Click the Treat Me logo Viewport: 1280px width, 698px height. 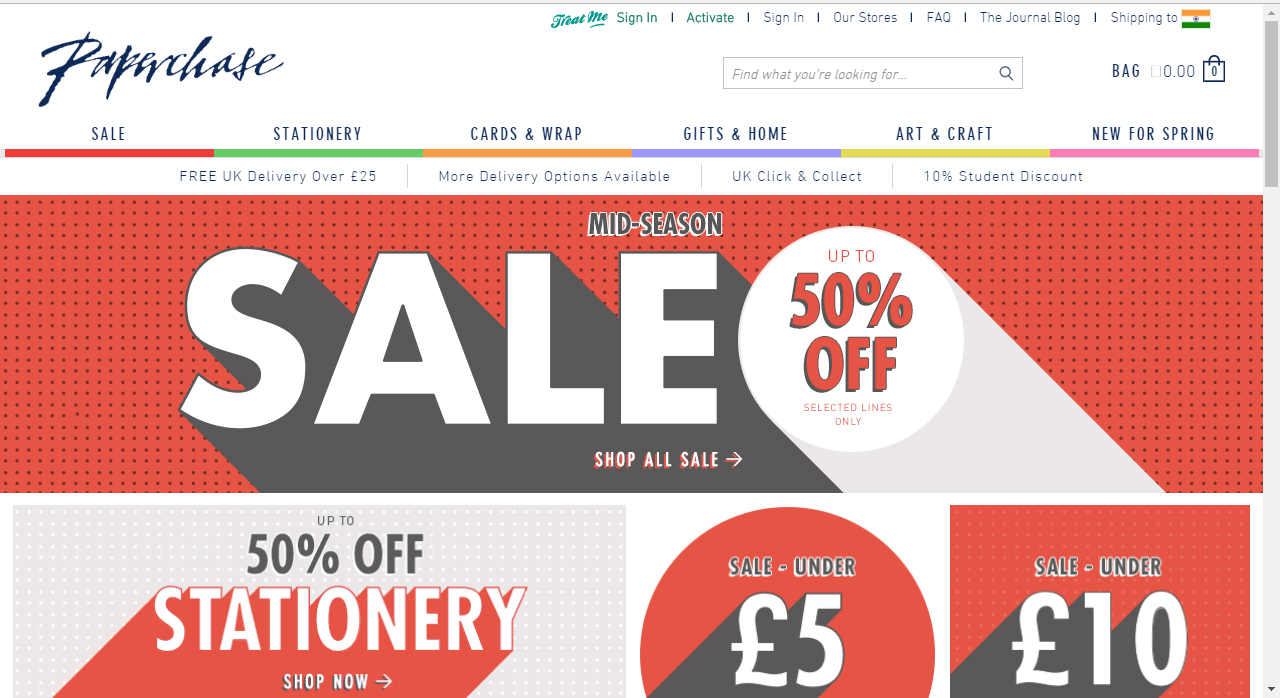[x=579, y=19]
